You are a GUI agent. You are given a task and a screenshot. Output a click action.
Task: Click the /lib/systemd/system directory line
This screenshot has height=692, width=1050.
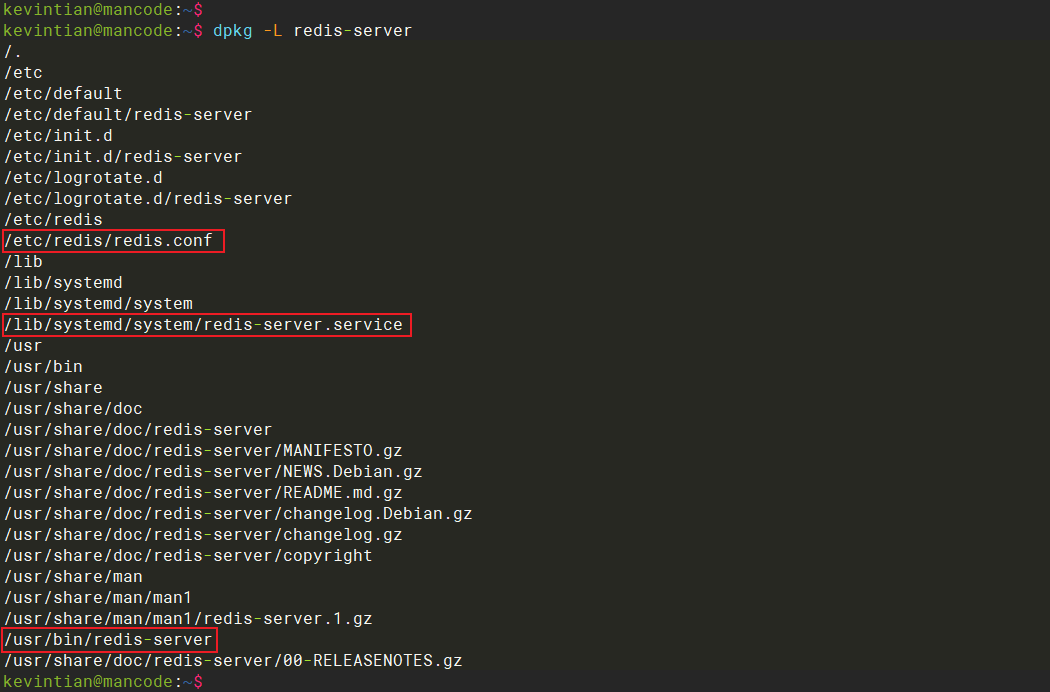99,304
